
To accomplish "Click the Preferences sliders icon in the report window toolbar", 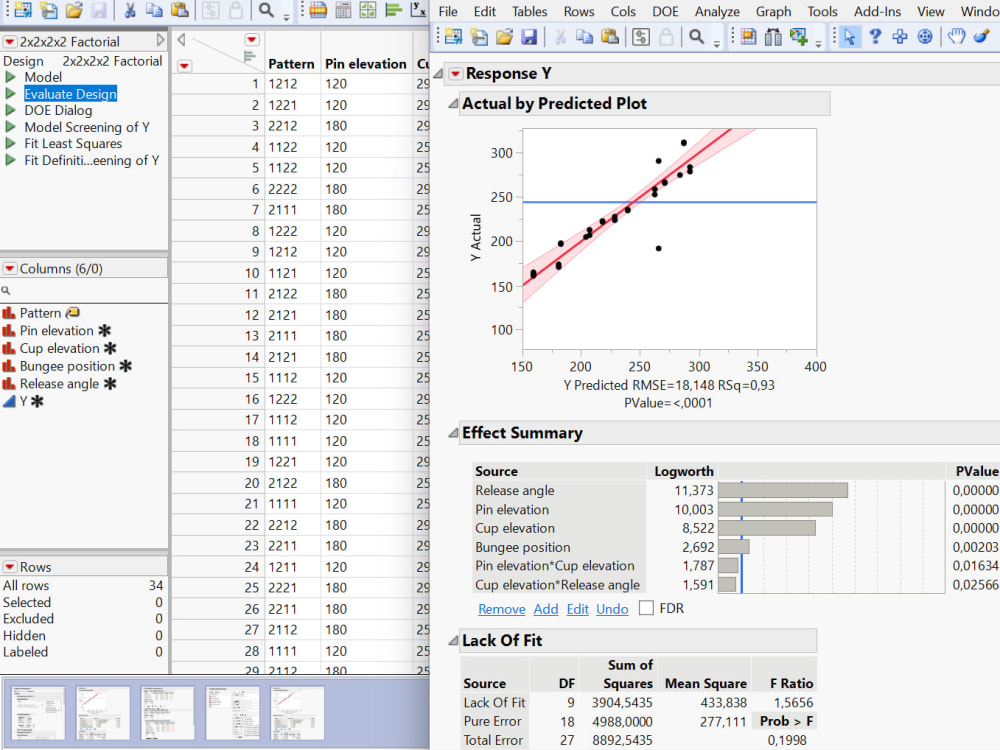I will coord(641,37).
